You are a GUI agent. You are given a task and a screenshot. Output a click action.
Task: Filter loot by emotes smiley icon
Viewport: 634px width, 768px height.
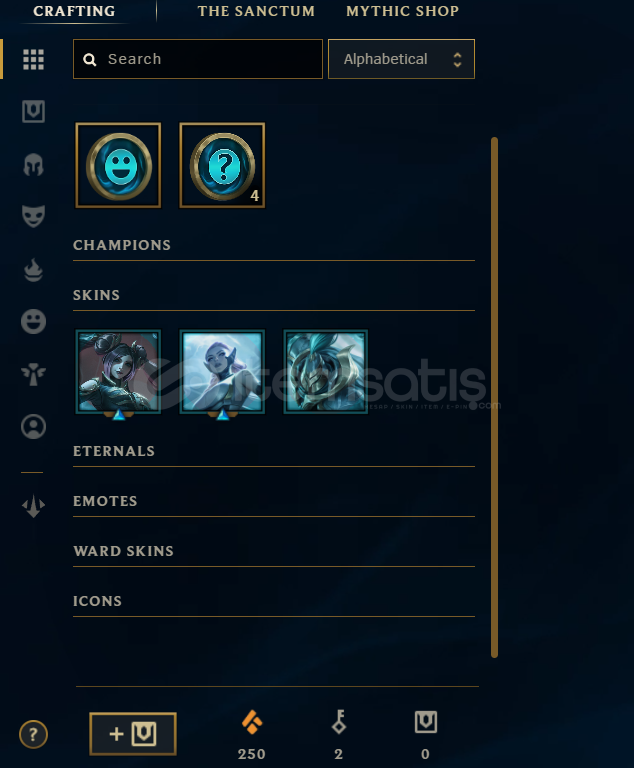[33, 322]
